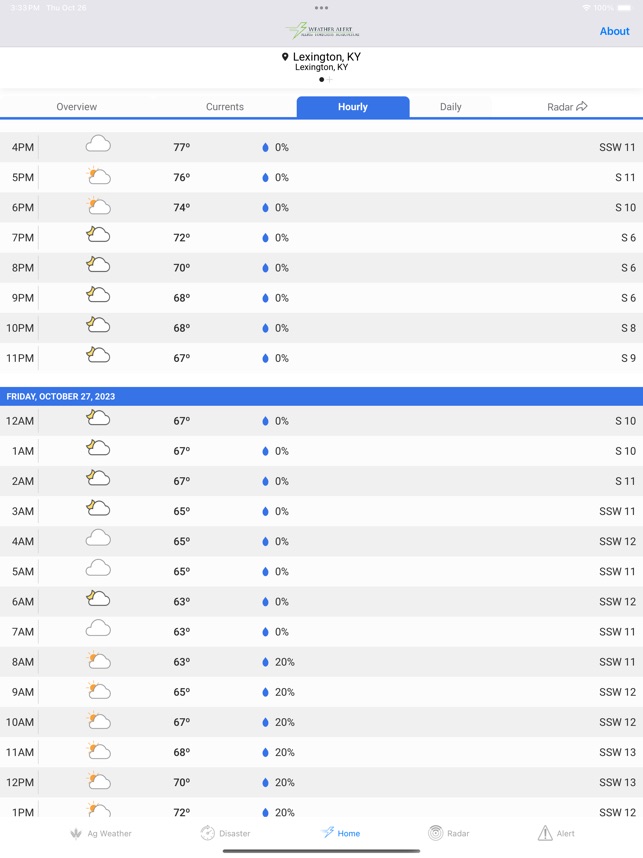This screenshot has height=858, width=643.
Task: Select the 20% precipitation at 9AM
Action: pos(285,692)
